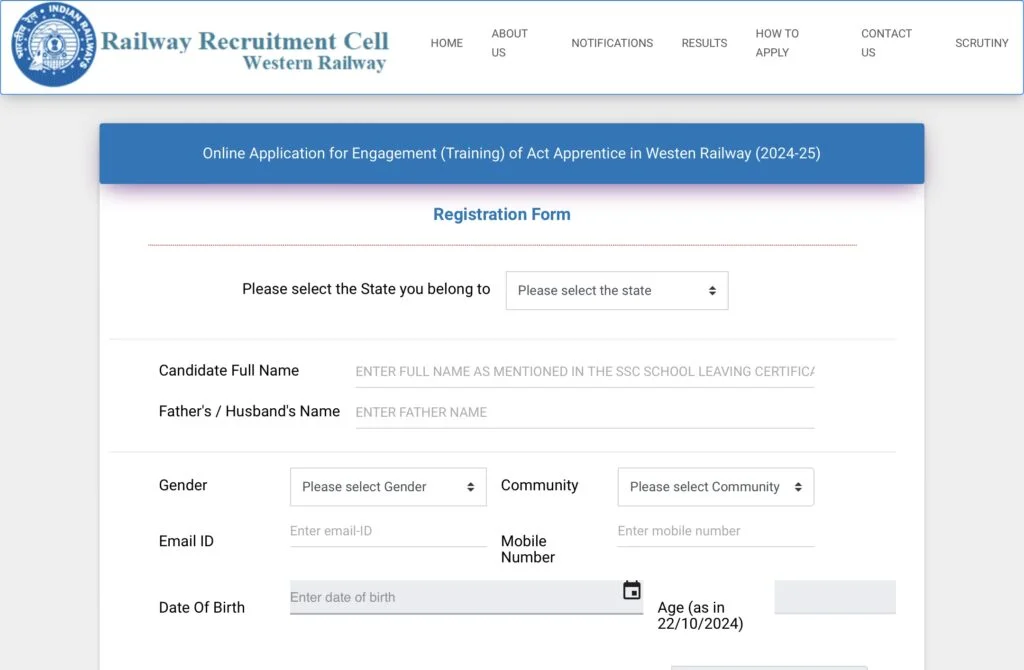The image size is (1024, 670).
Task: Click the 'Mobile Number' label
Action: tap(528, 549)
